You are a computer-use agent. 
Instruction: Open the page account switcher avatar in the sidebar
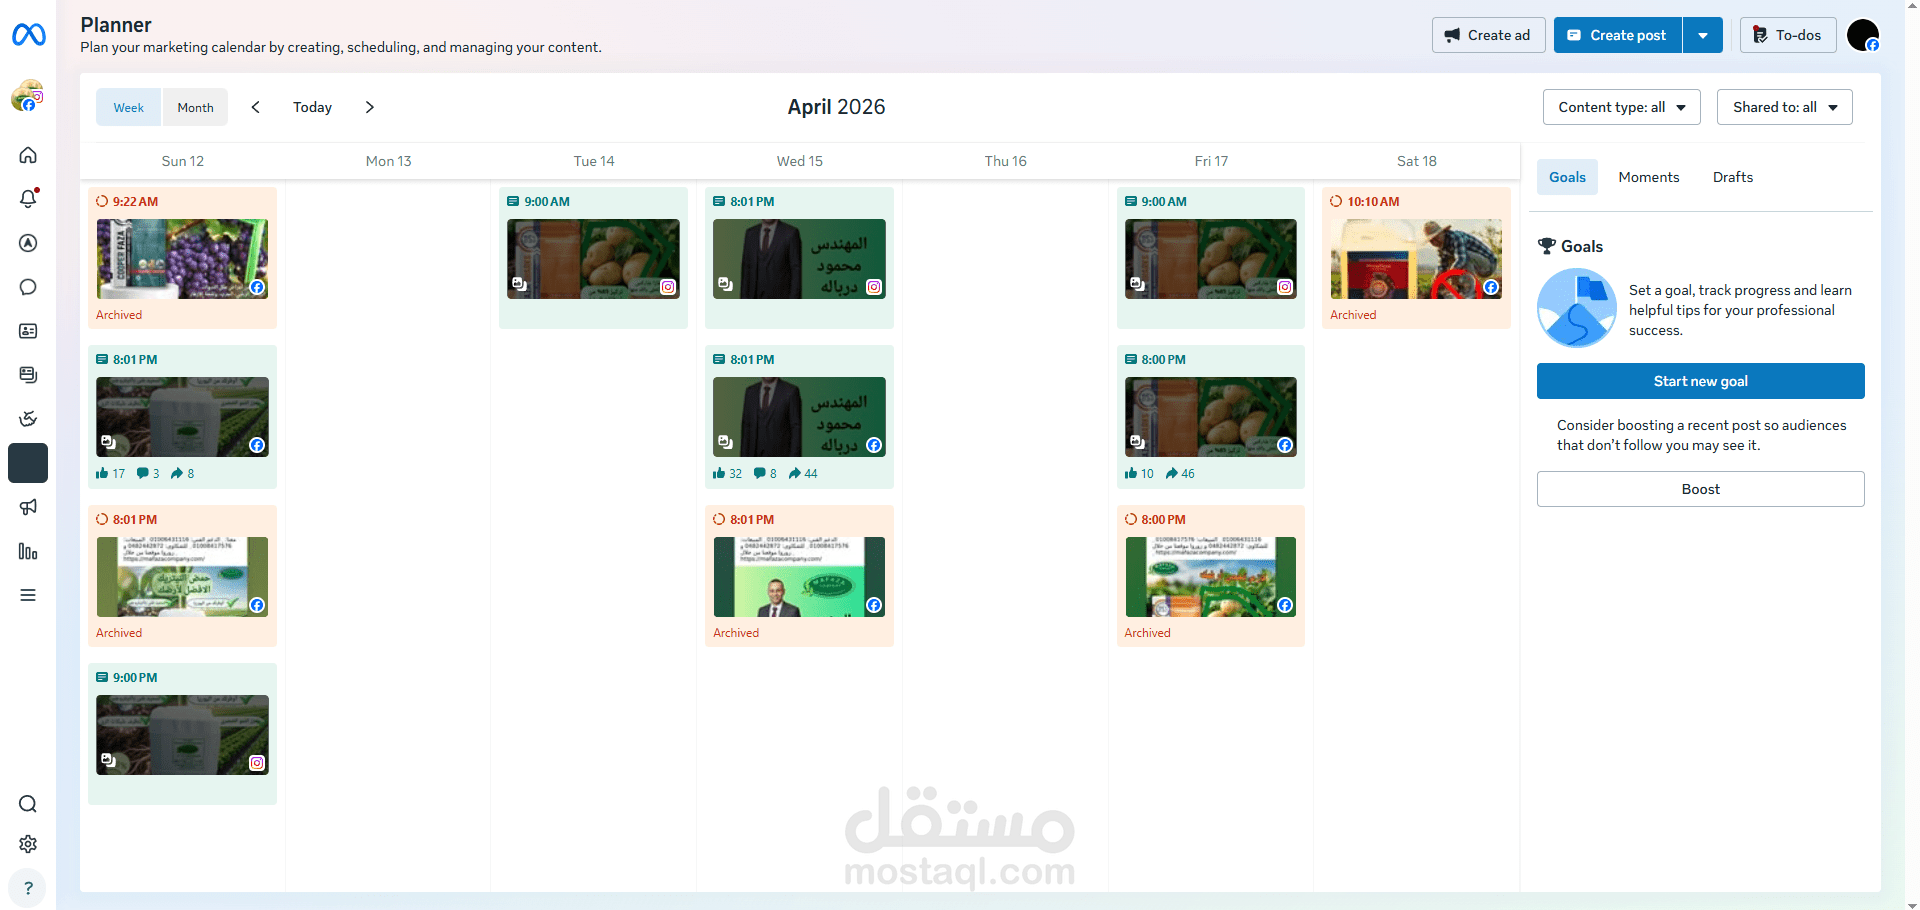28,97
